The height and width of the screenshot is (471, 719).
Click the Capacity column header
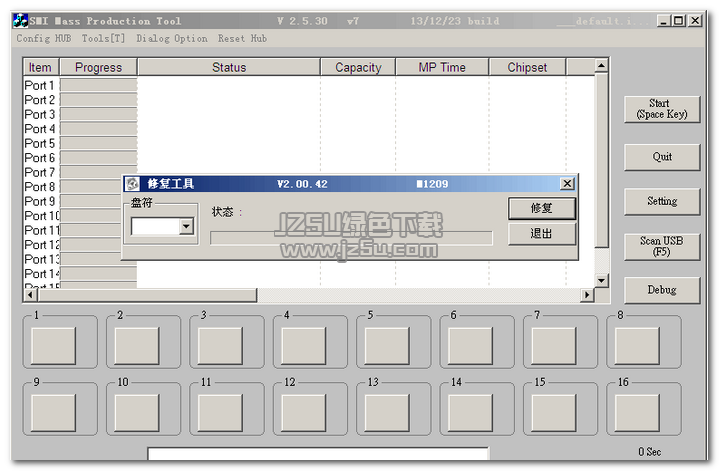point(358,67)
